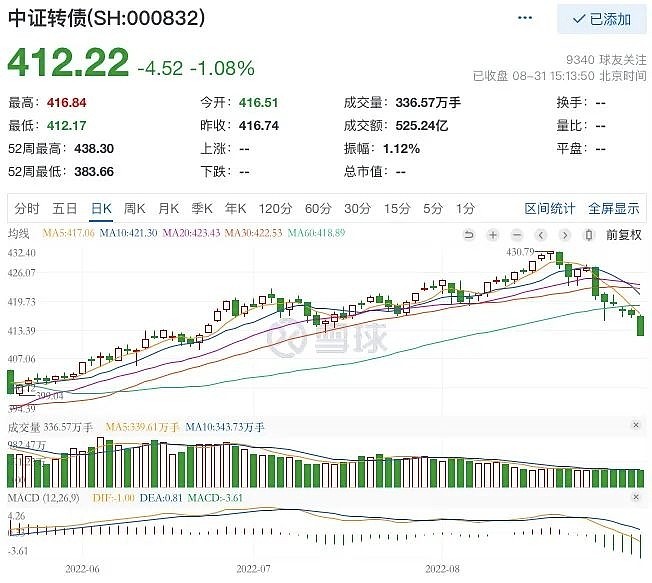Screen dimensions: 652x583
Task: Click the 2022-06 date axis label
Action: [x=82, y=569]
